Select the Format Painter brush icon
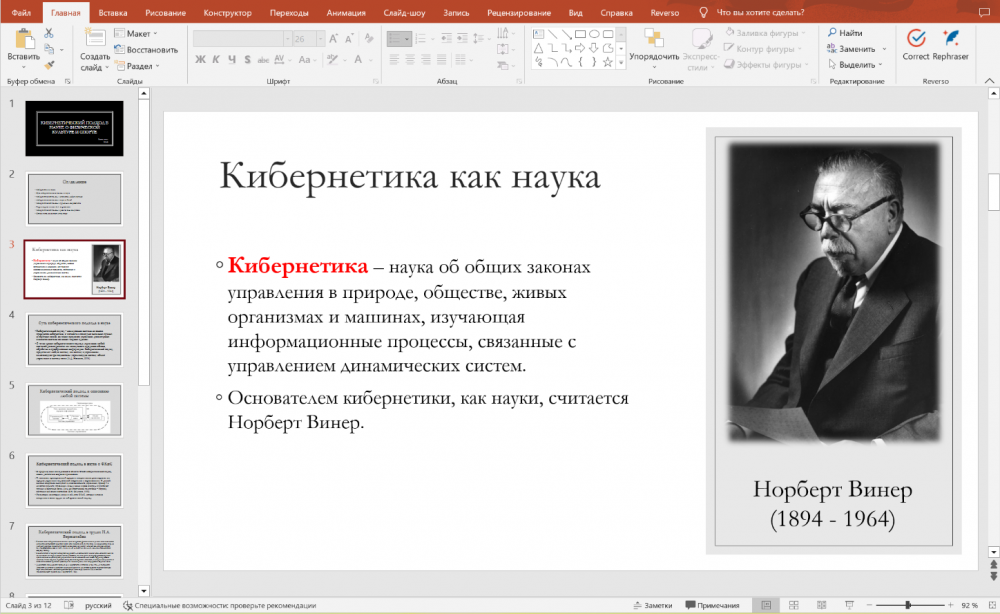The height and width of the screenshot is (614, 1000). point(48,64)
